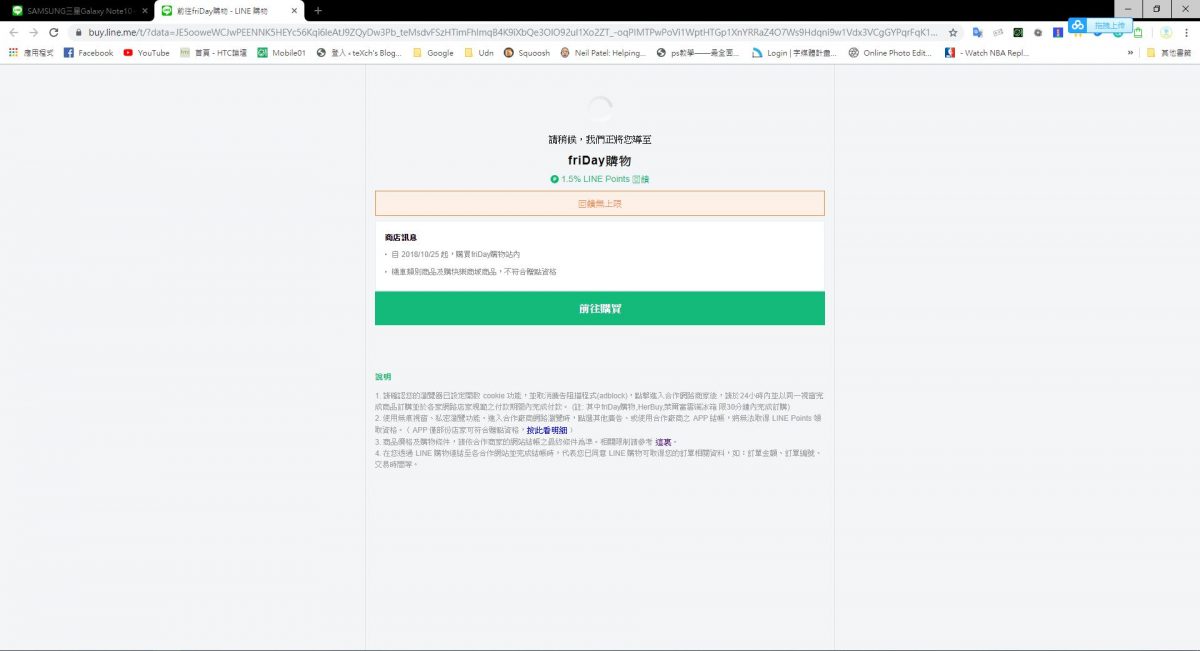1200x651 pixels.
Task: Open the Login | 字媒體計畫 bookmark
Action: click(x=795, y=53)
